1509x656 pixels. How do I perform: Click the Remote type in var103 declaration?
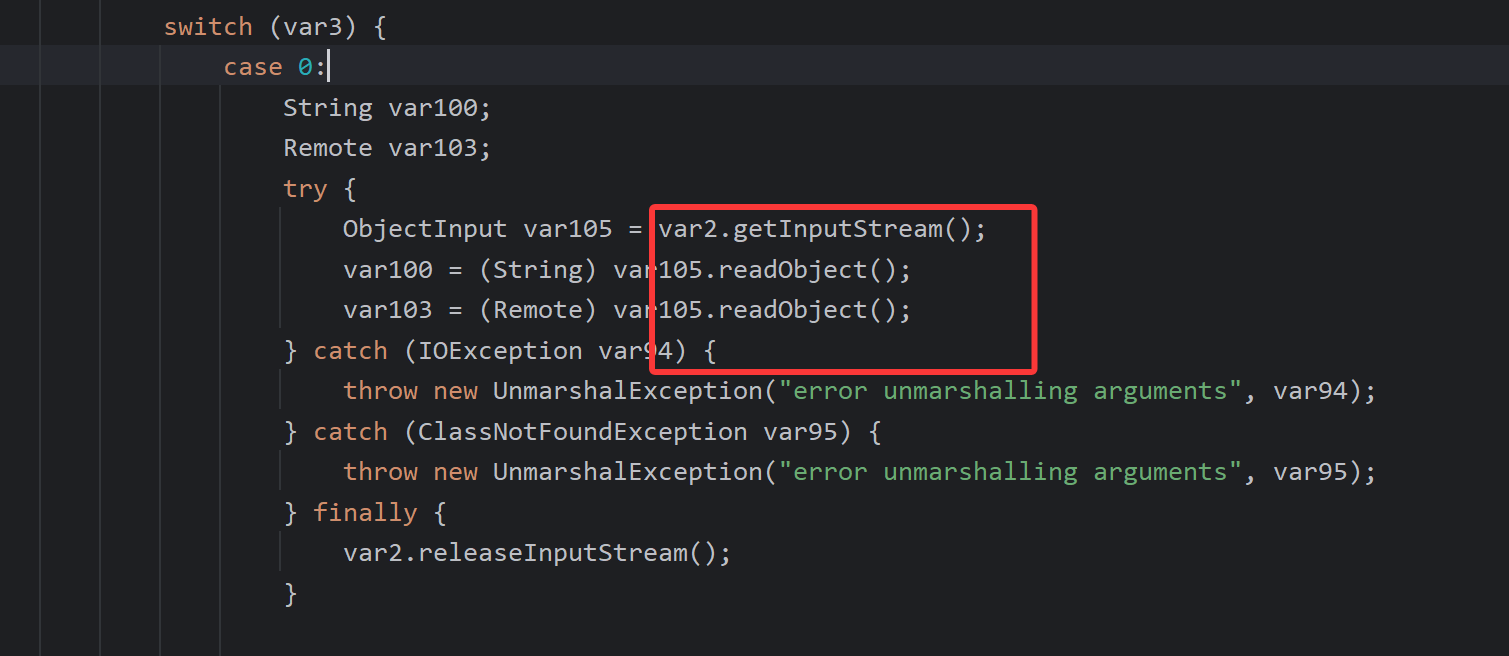coord(327,148)
